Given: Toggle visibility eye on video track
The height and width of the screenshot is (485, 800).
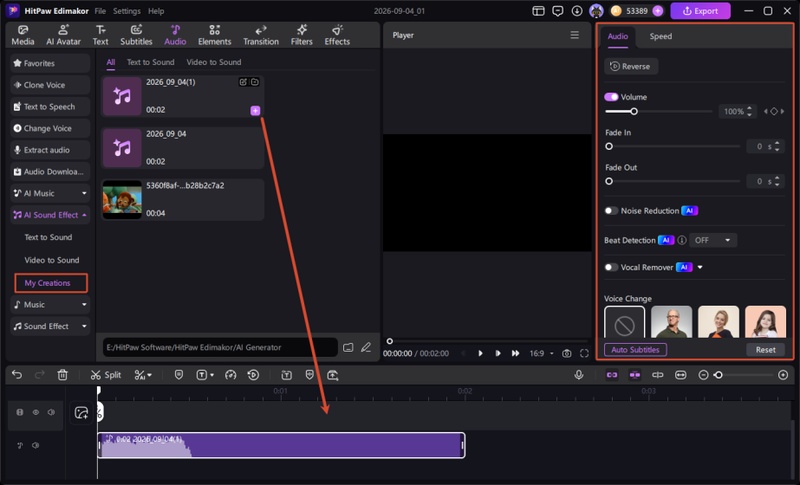Looking at the screenshot, I should coord(36,412).
